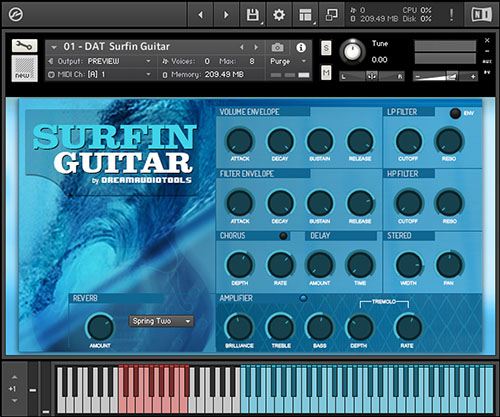Go to previous preset arrow in top toolbar

(201, 15)
